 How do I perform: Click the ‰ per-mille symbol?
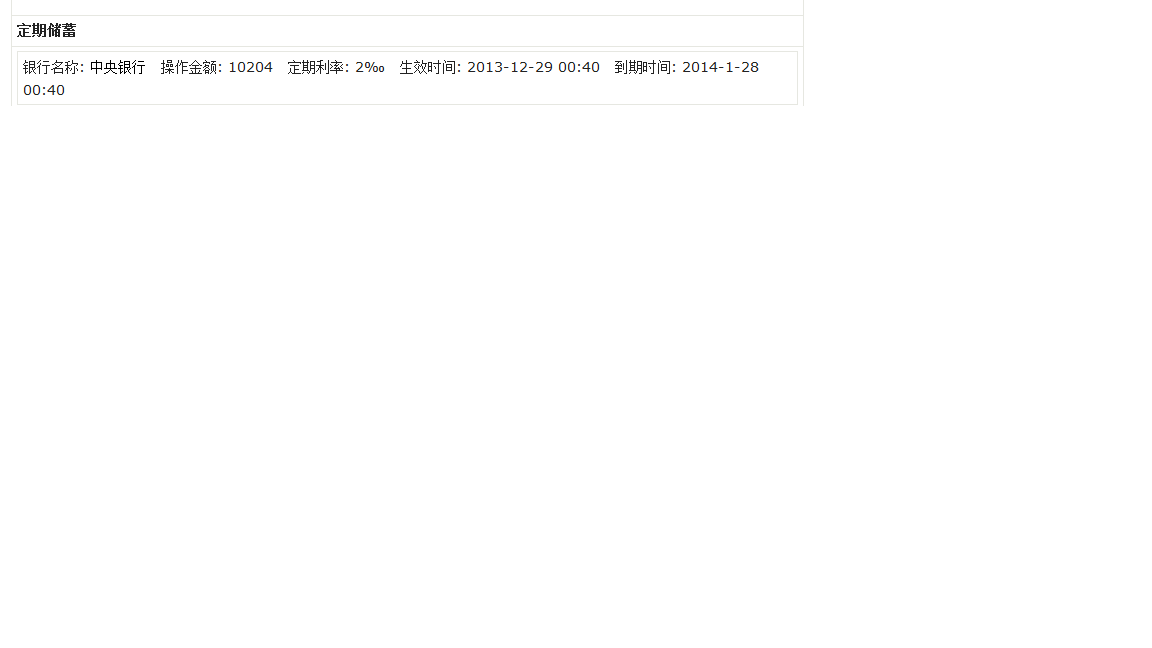tap(375, 68)
